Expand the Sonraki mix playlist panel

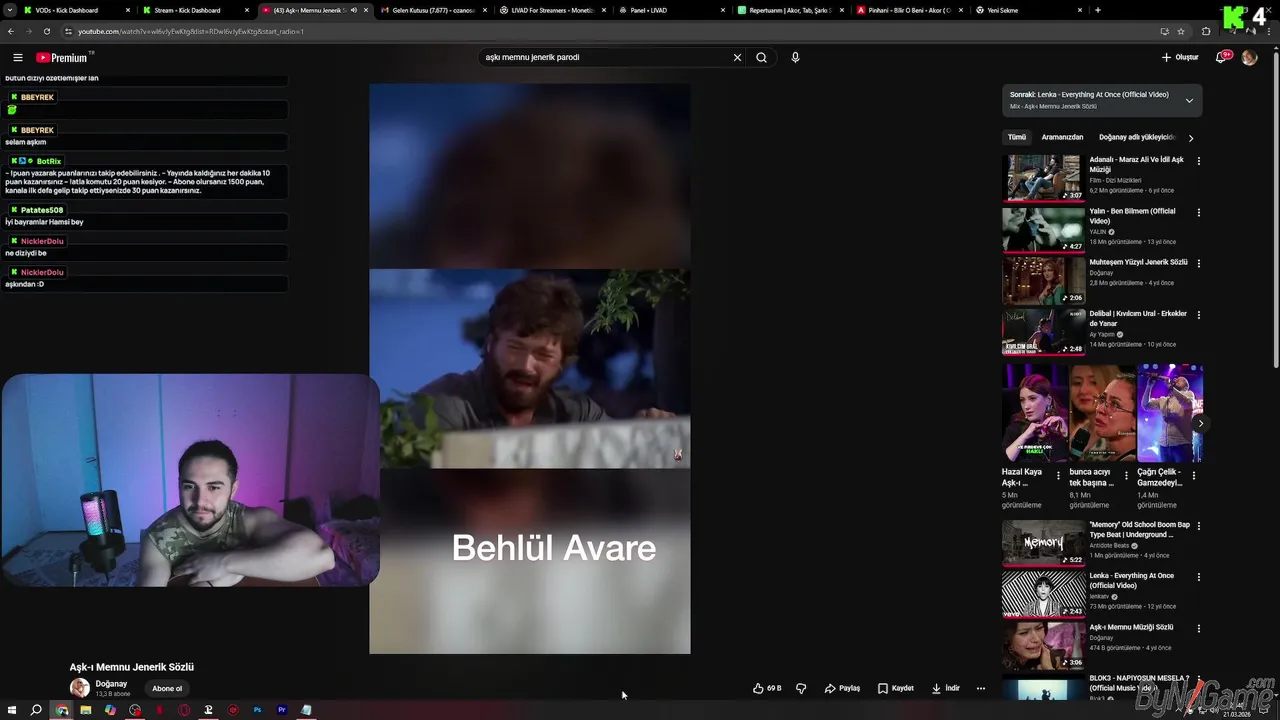tap(1189, 100)
